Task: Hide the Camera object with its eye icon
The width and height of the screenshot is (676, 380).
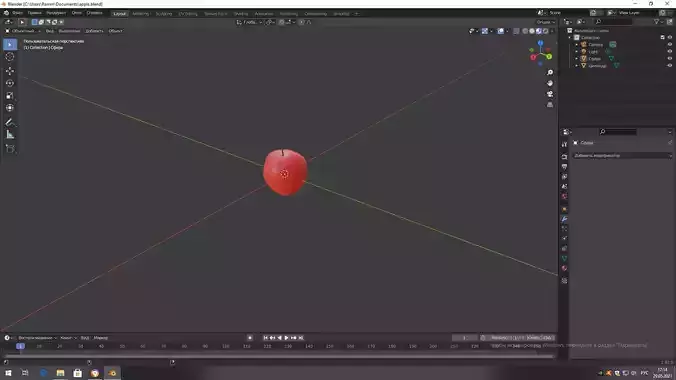Action: pyautogui.click(x=670, y=44)
